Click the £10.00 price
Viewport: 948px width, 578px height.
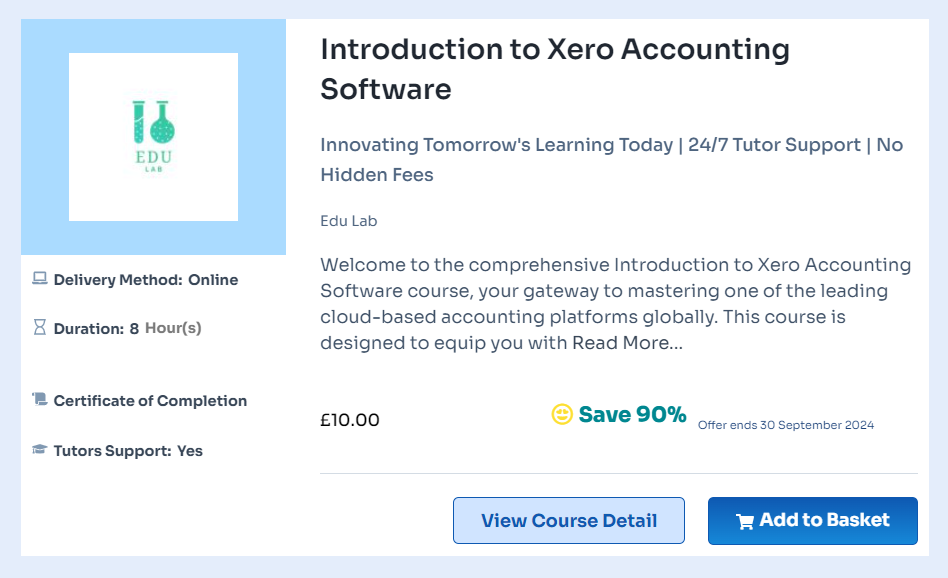coord(350,420)
